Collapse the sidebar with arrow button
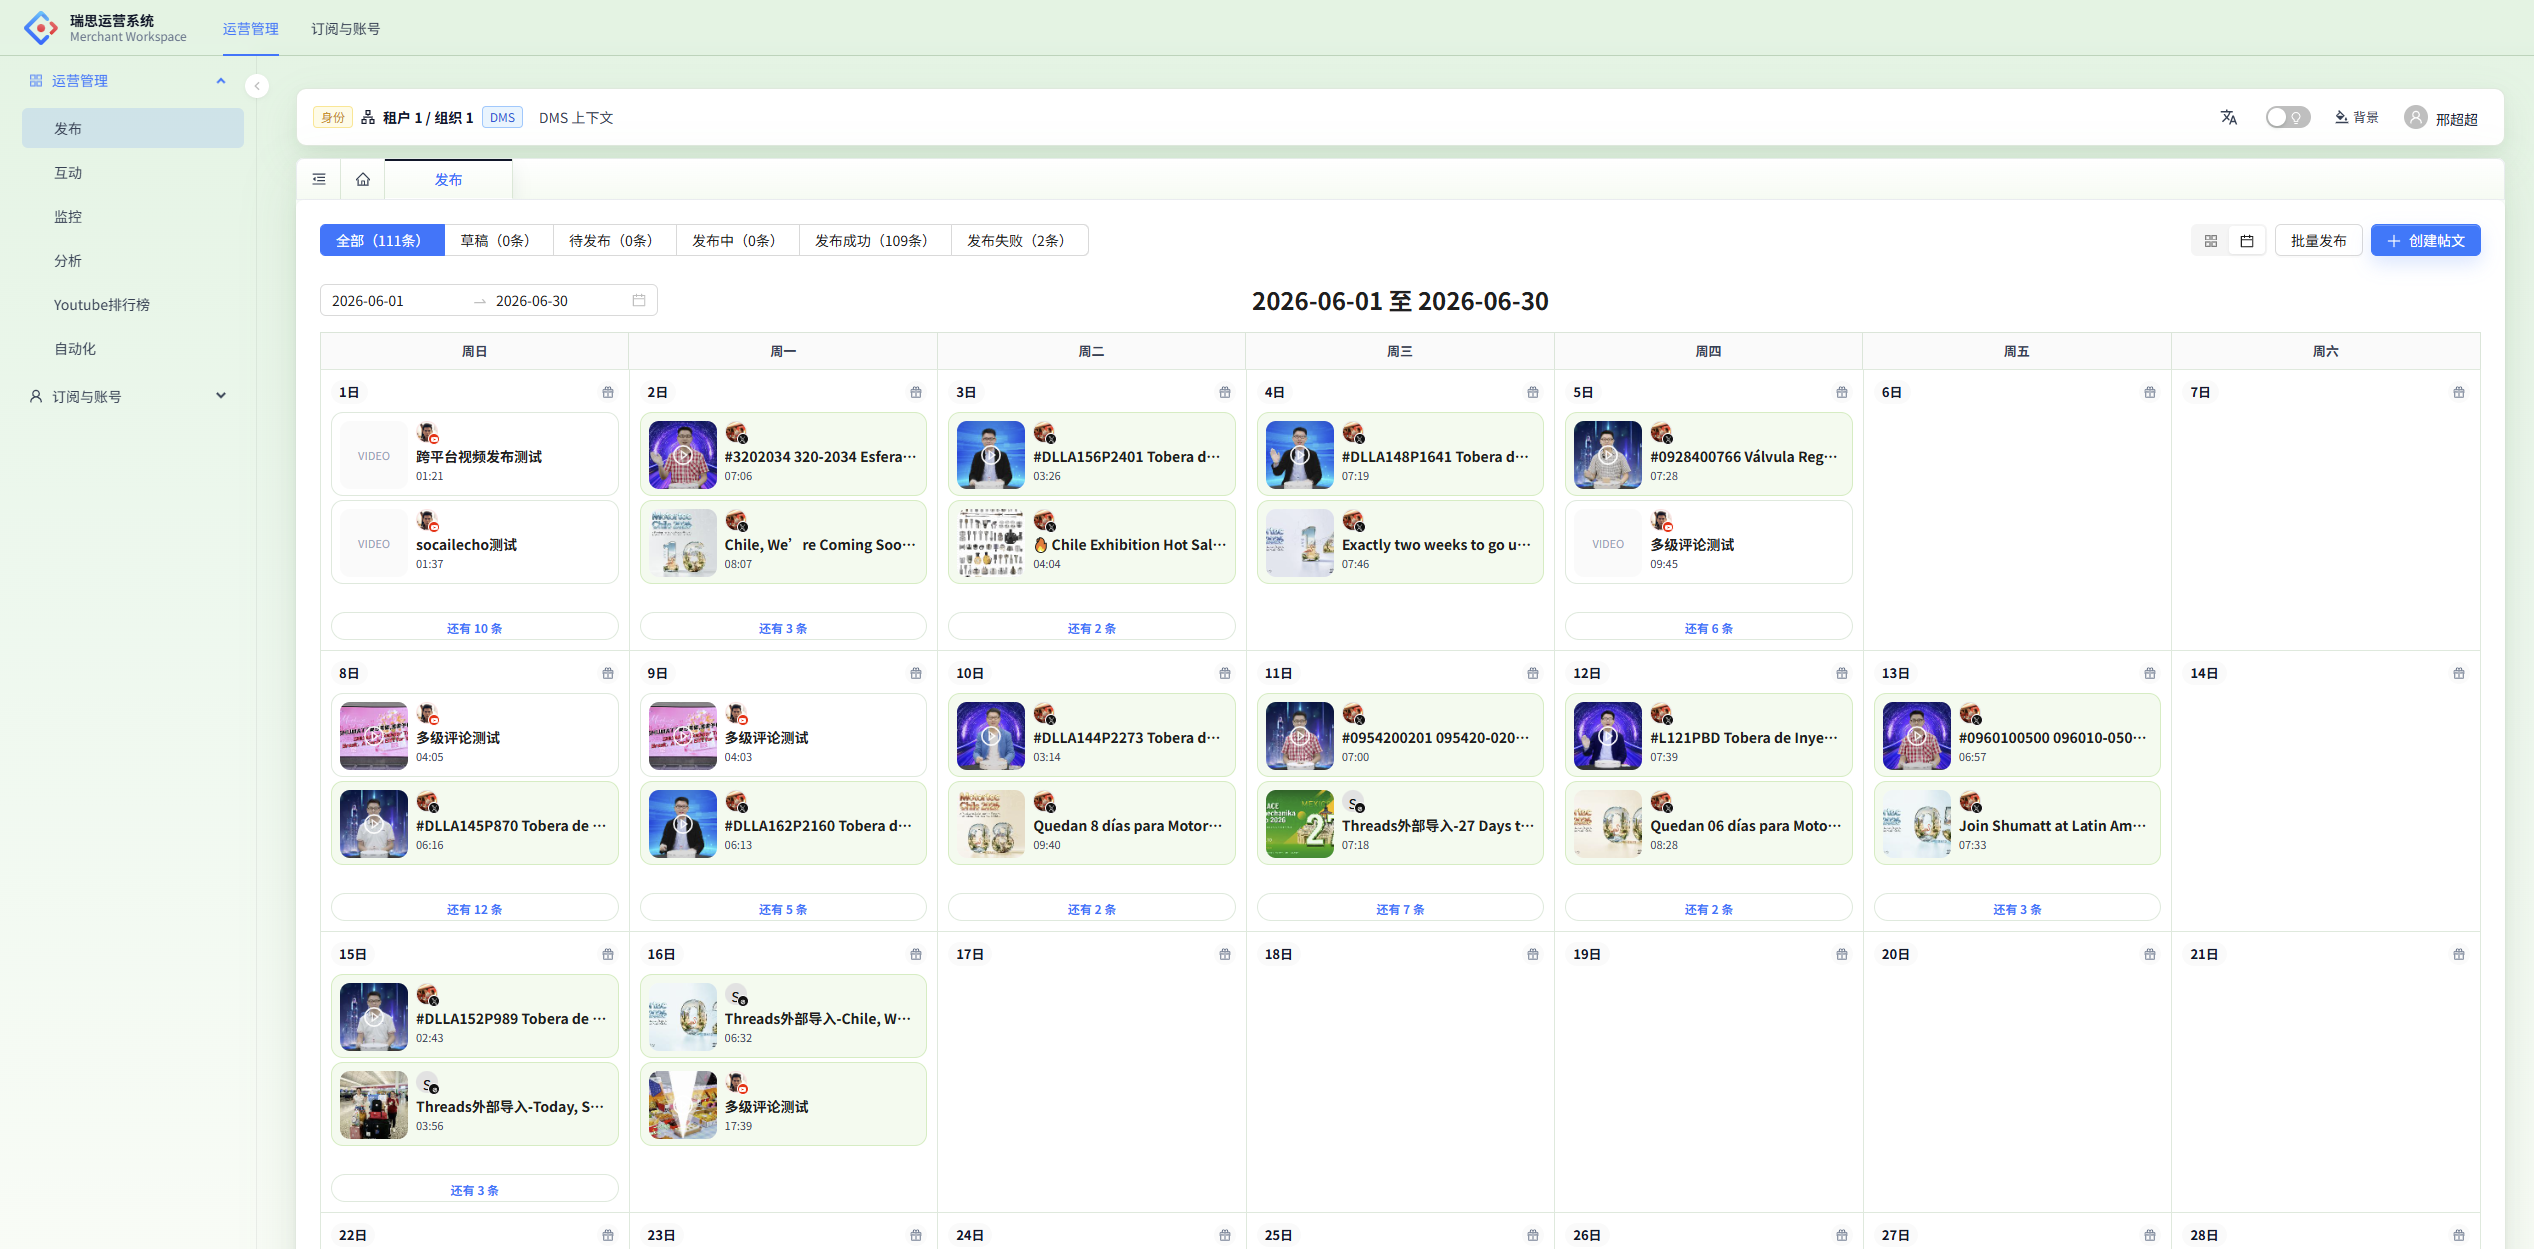 click(257, 86)
